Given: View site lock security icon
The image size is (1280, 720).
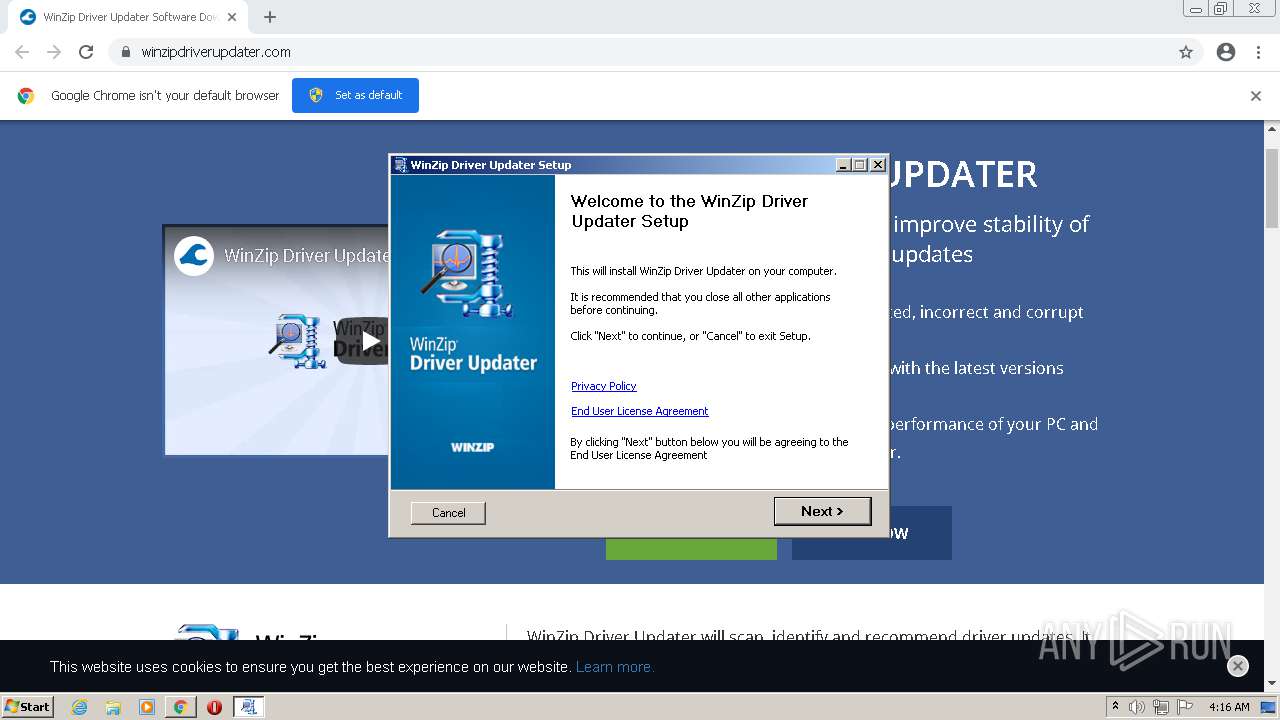Looking at the screenshot, I should 125,52.
